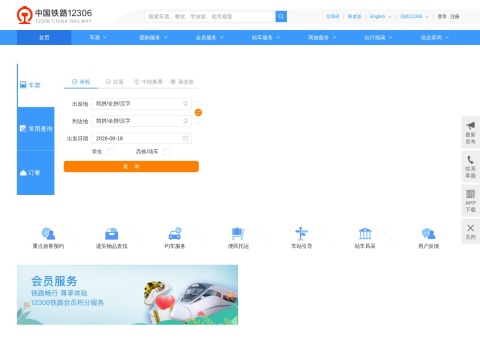Image resolution: width=480 pixels, height=360 pixels.
Task: Click the orange 查询 search button
Action: [131, 166]
